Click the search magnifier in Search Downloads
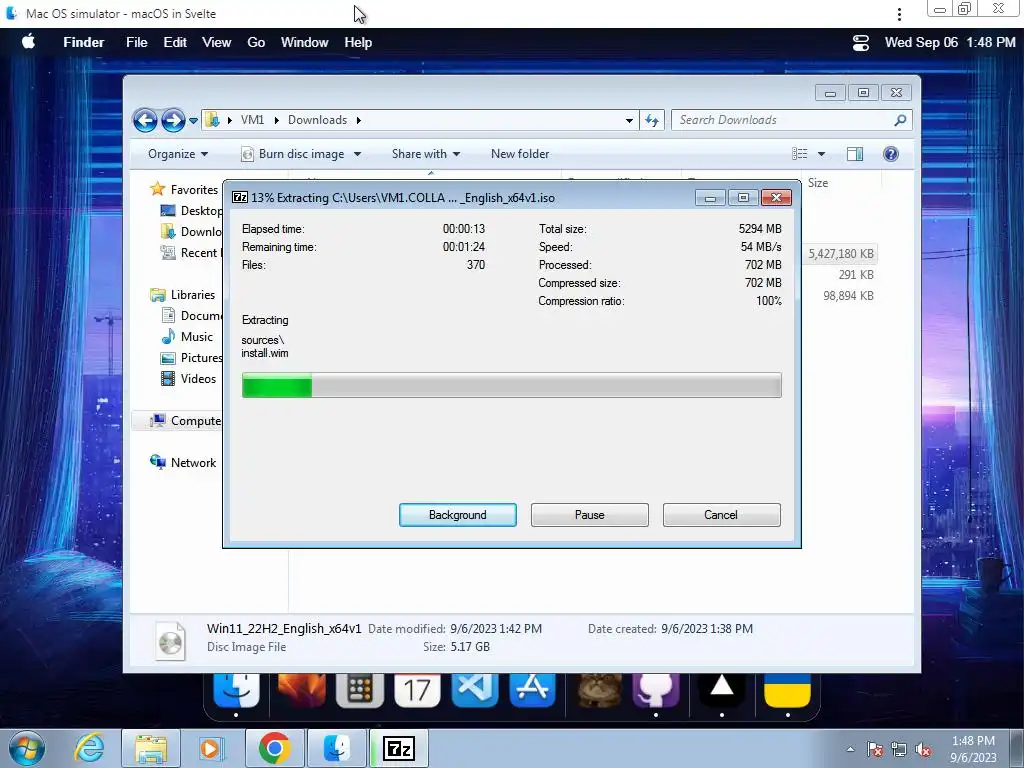Screen dimensions: 1024x768 pos(900,120)
